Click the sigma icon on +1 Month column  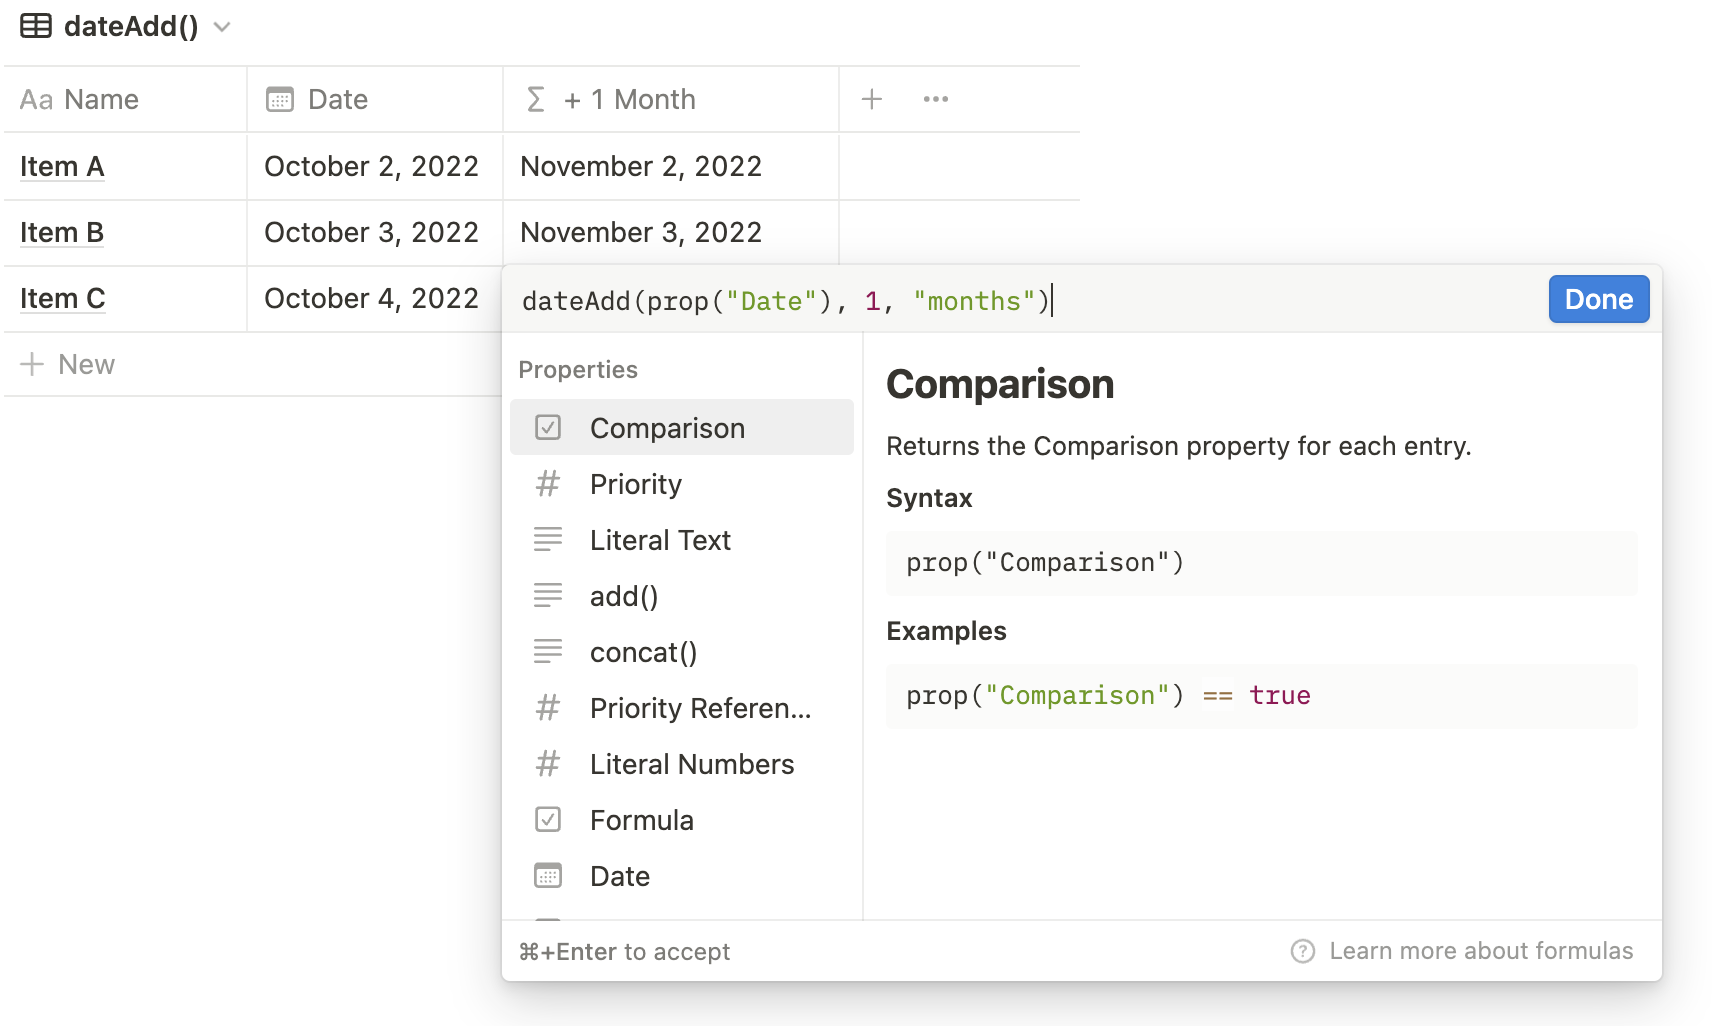click(536, 99)
